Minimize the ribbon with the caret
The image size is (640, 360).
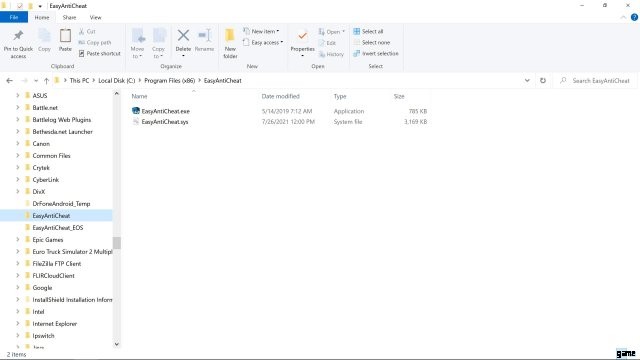pyautogui.click(x=623, y=18)
